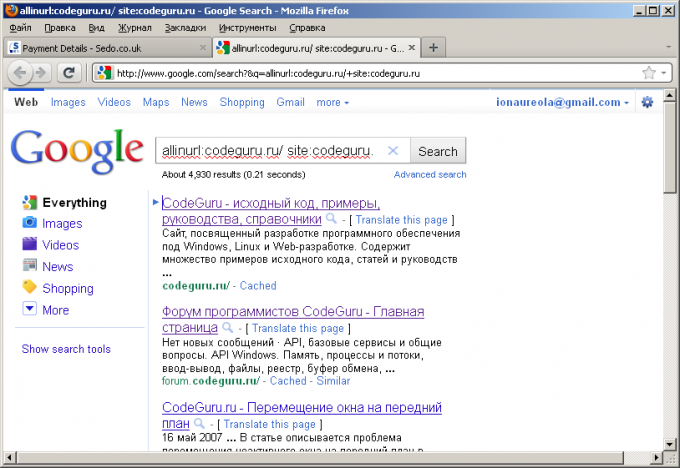Open Cached link for codeguru.ru/
Viewport: 680px width, 468px height.
(x=258, y=285)
